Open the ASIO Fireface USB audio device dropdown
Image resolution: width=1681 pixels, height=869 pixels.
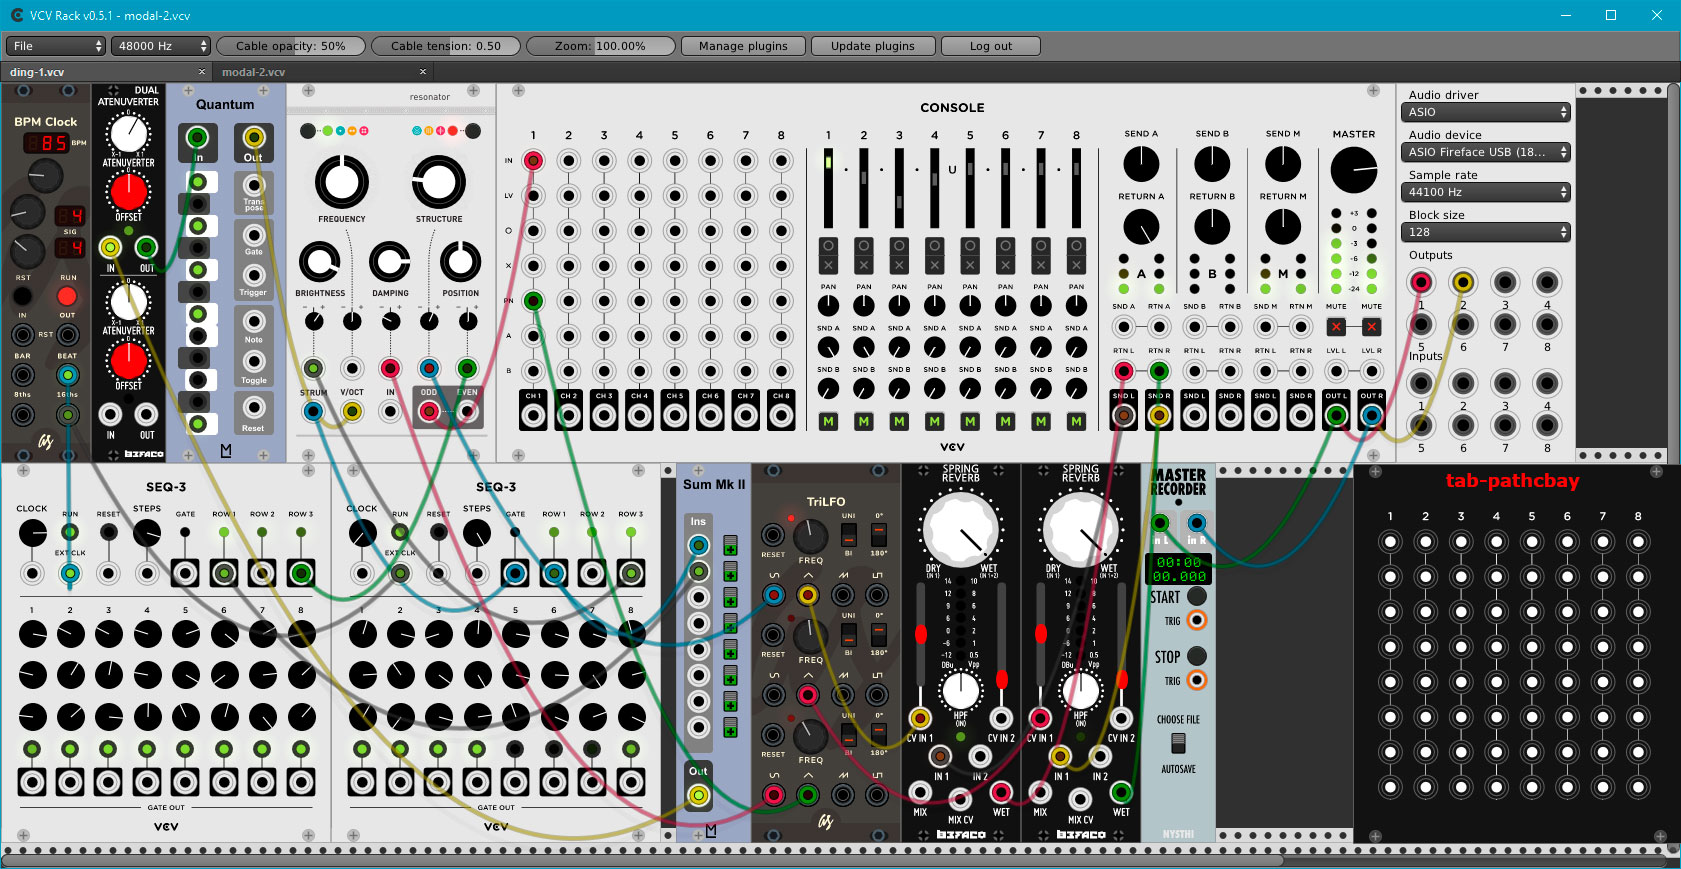1485,152
